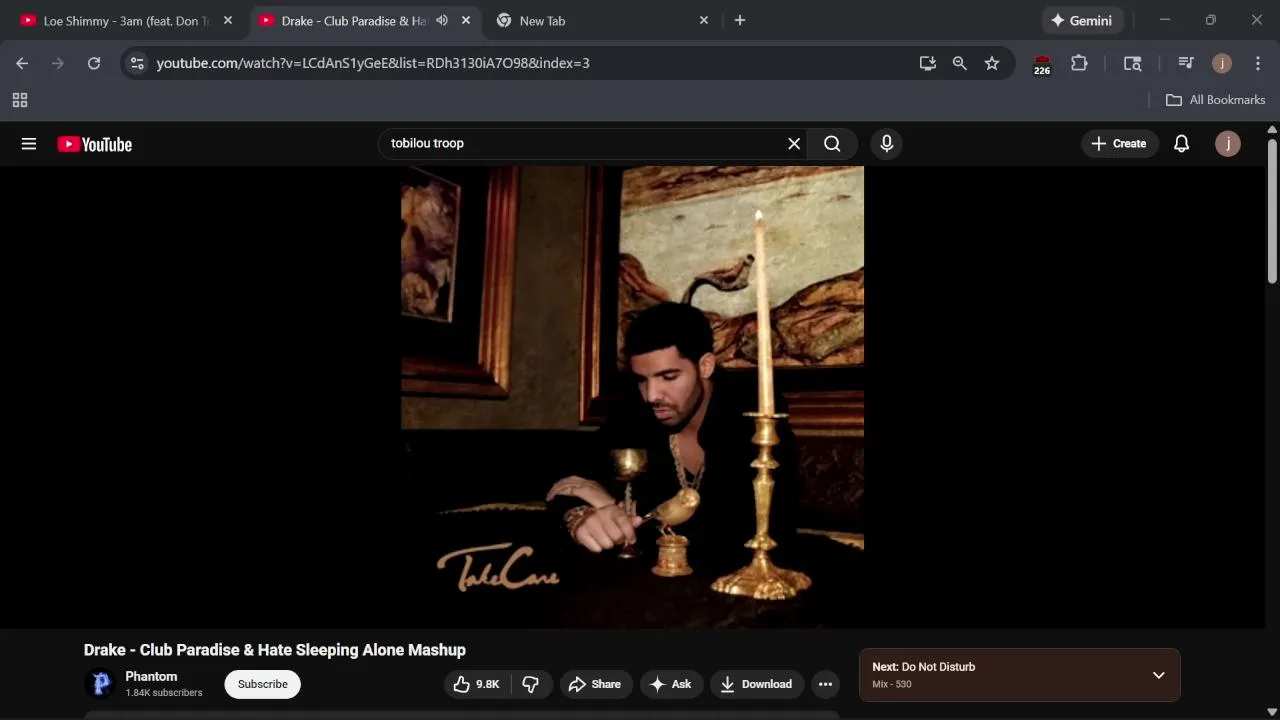Screen dimensions: 1280x720
Task: Bookmark this page with star
Action: (x=992, y=63)
